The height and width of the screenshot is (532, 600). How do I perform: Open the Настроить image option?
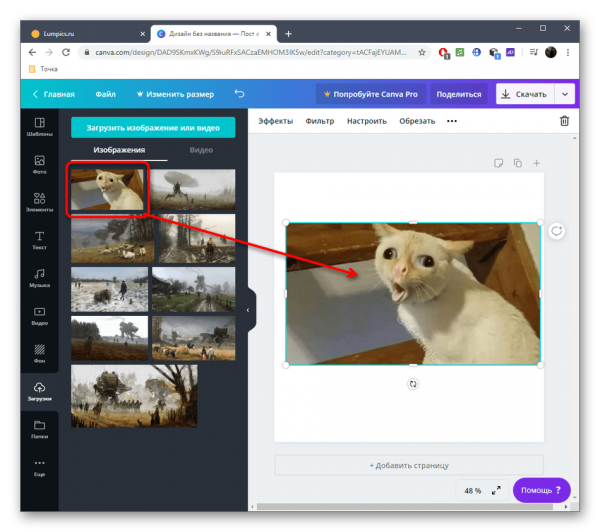coord(367,121)
